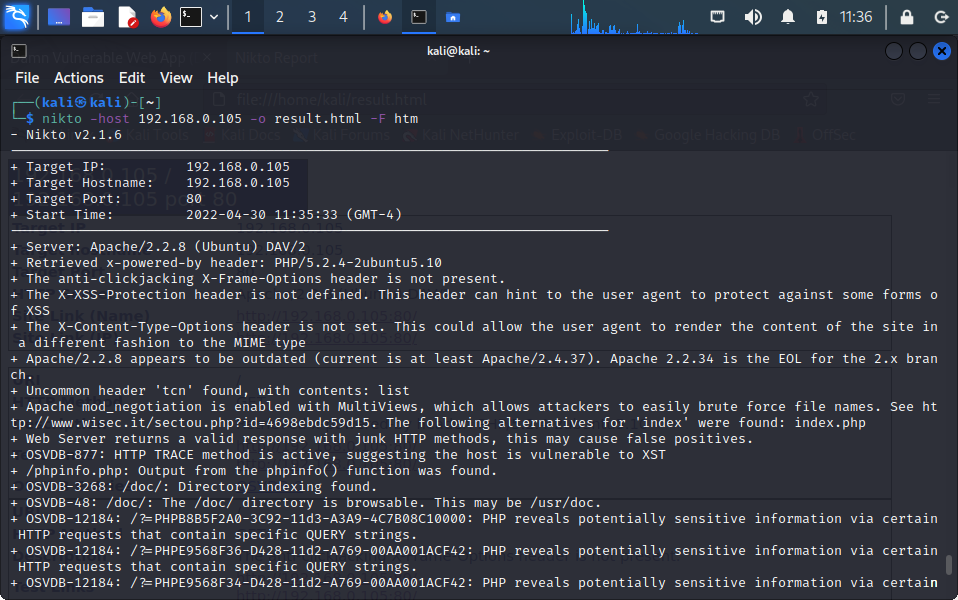Switch to workspace 3
958x600 pixels.
click(x=312, y=17)
